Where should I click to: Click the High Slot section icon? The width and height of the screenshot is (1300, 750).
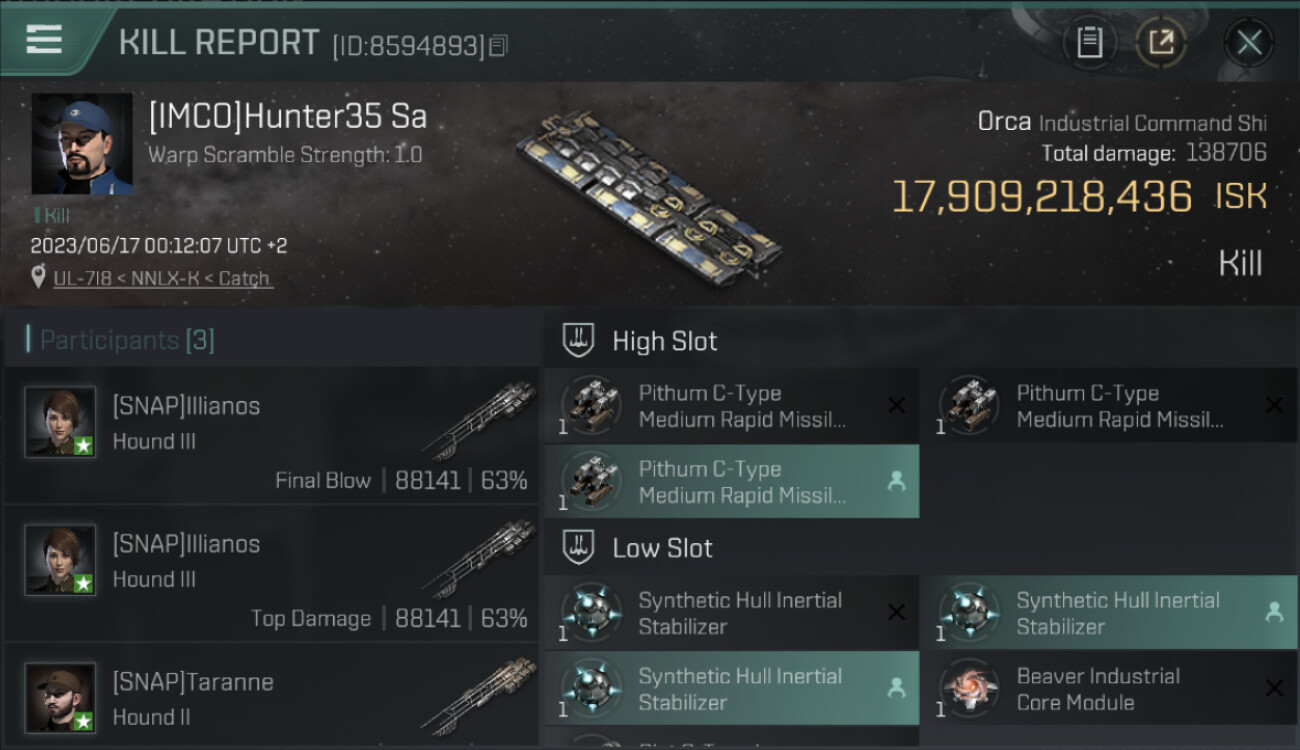tap(579, 341)
